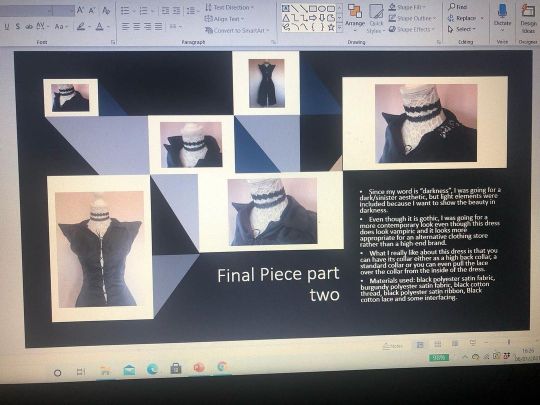Click the Increase Font Size icon
The image size is (540, 405).
[80, 10]
